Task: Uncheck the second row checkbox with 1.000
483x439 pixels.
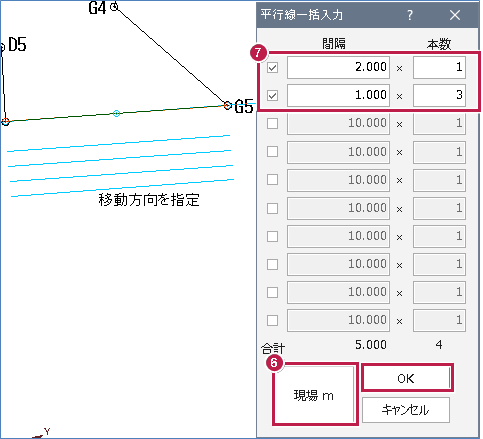Action: coord(272,96)
